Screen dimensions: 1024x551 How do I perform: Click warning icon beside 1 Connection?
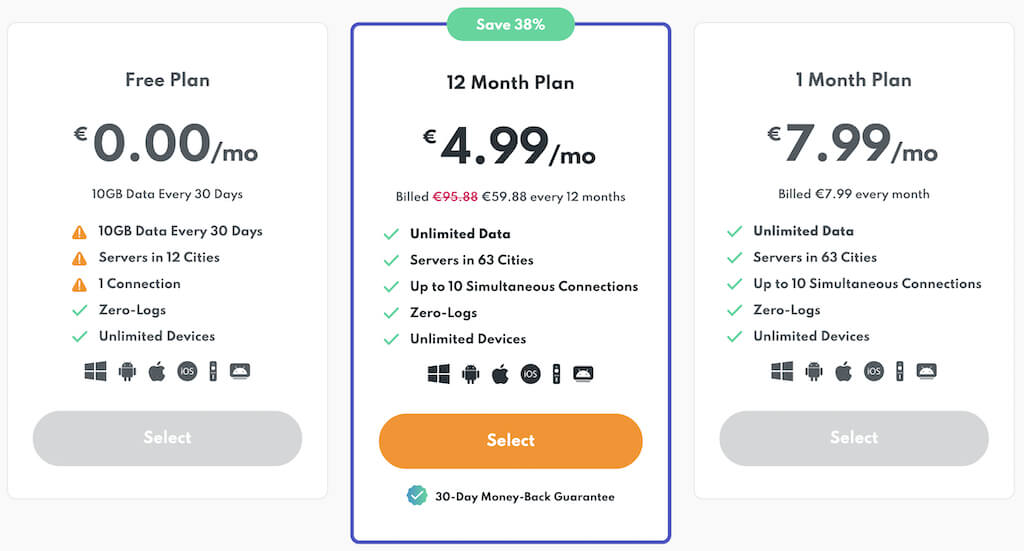pyautogui.click(x=79, y=284)
